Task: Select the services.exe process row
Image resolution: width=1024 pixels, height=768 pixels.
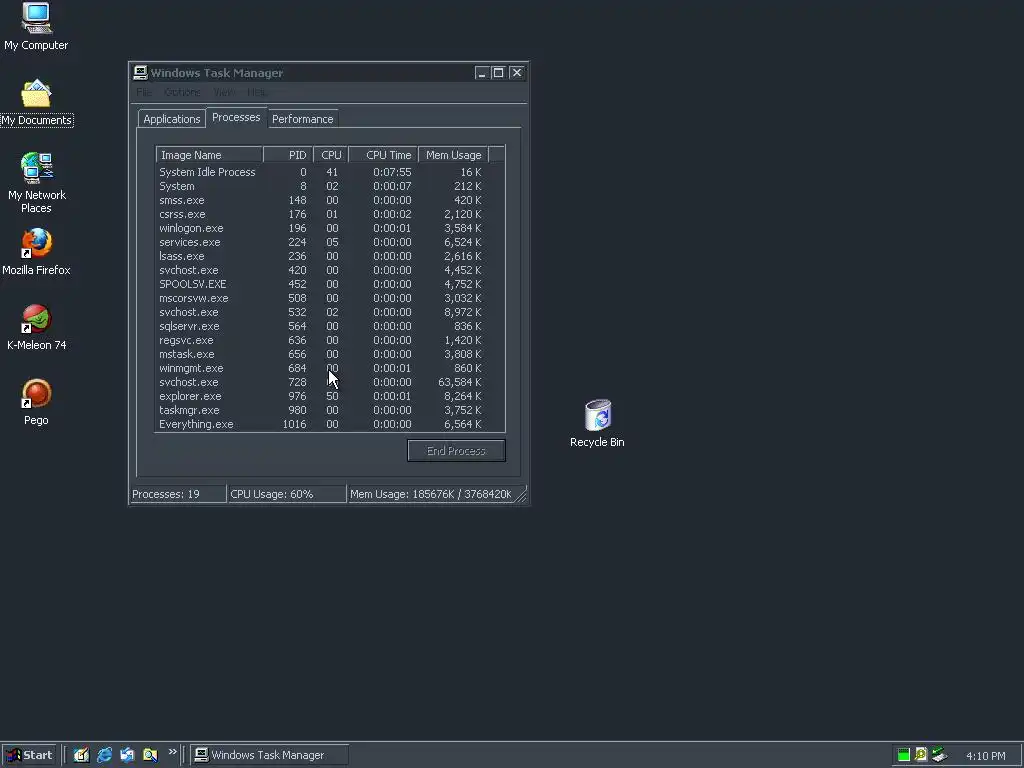Action: click(x=330, y=242)
